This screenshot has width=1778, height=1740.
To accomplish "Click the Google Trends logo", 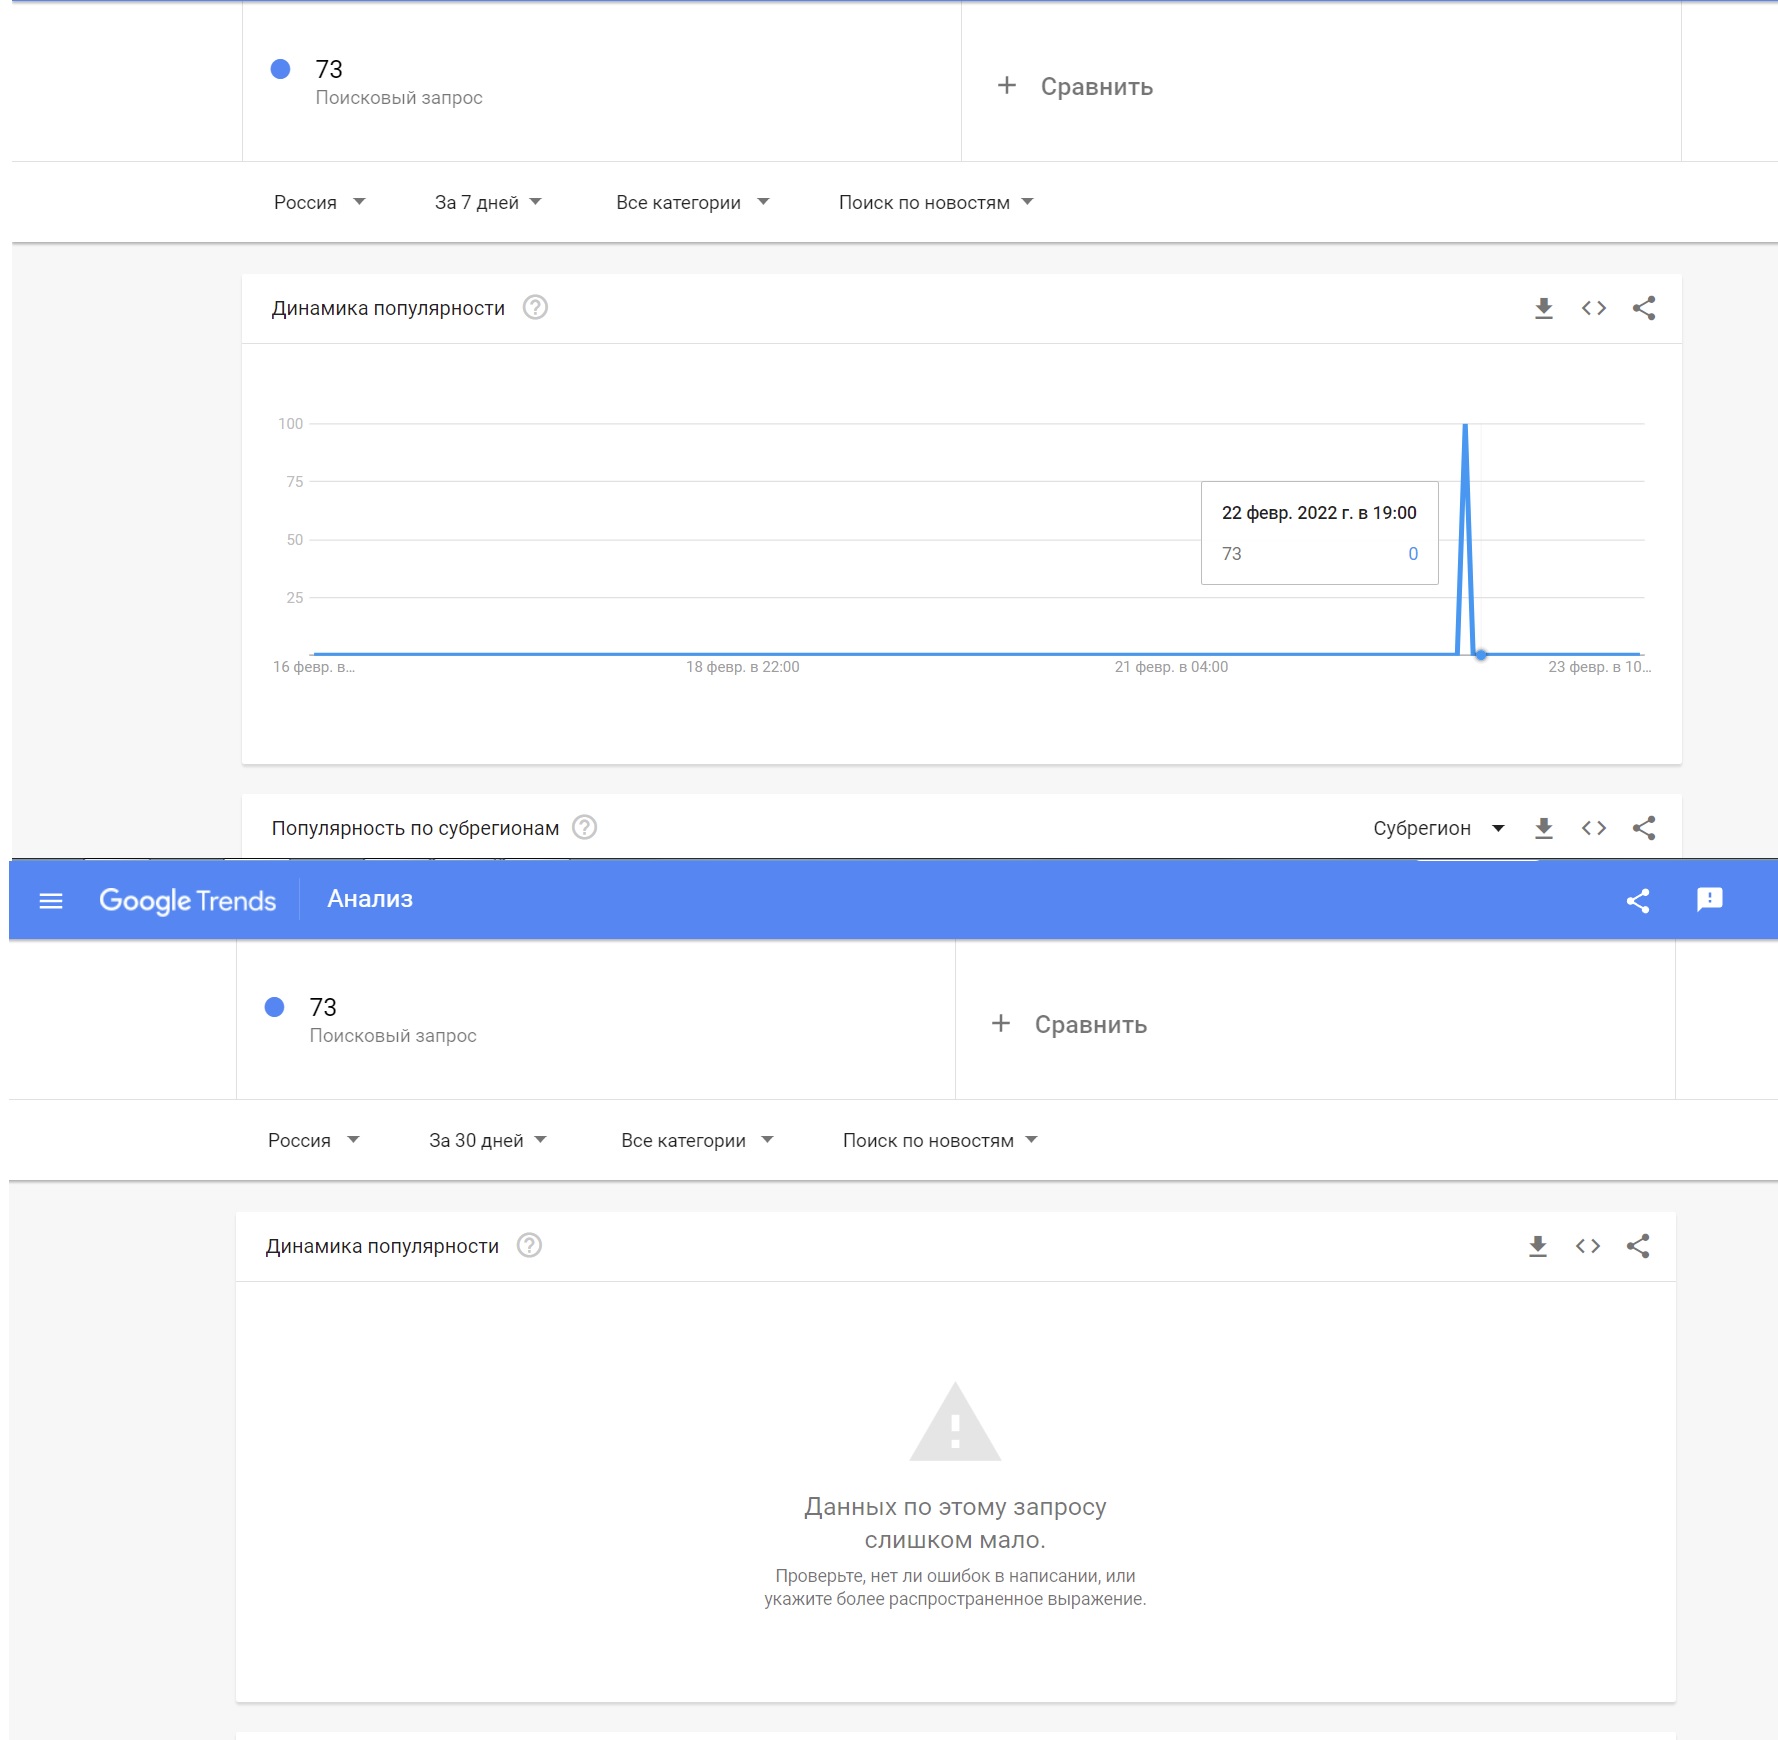I will pos(187,900).
